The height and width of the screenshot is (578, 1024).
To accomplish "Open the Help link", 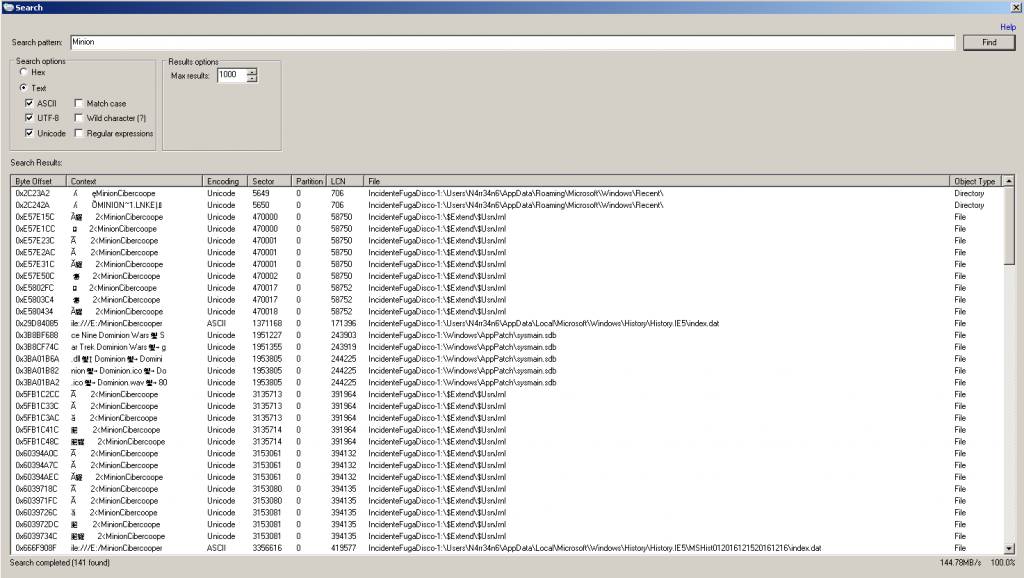I will pyautogui.click(x=1008, y=27).
